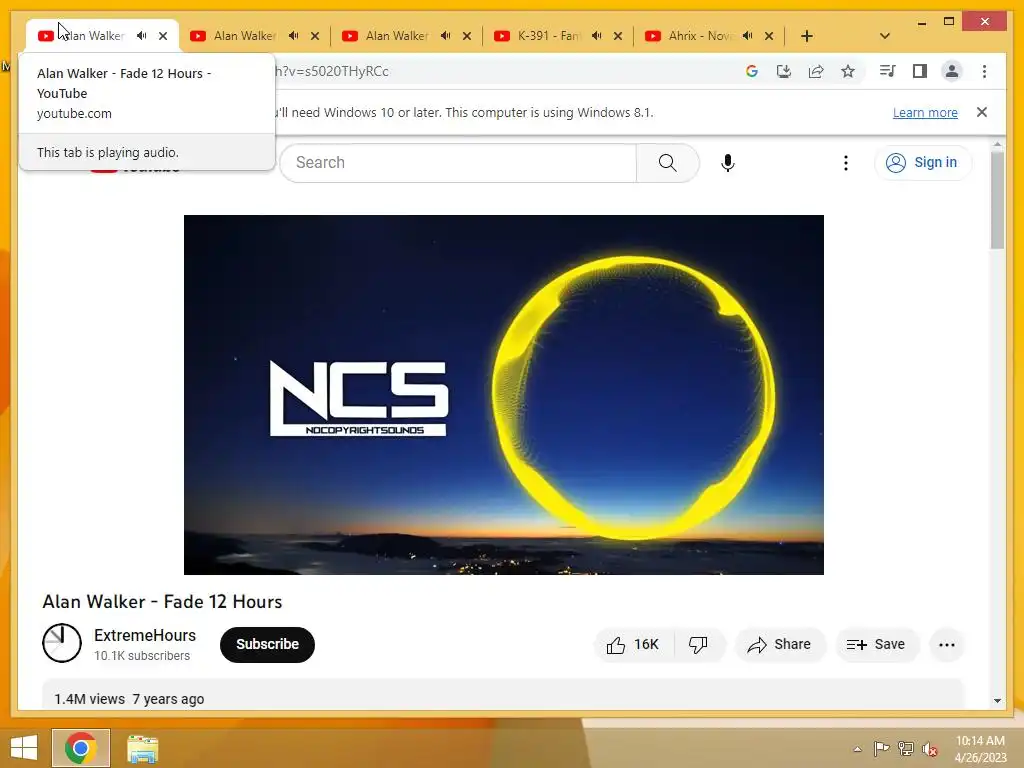This screenshot has width=1024, height=768.
Task: Click the Google icon in address bar
Action: (x=752, y=71)
